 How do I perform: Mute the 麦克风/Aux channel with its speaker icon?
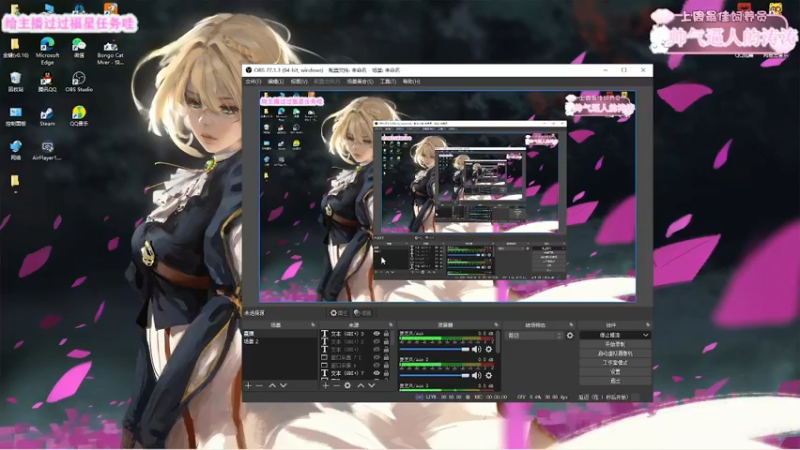click(x=477, y=349)
